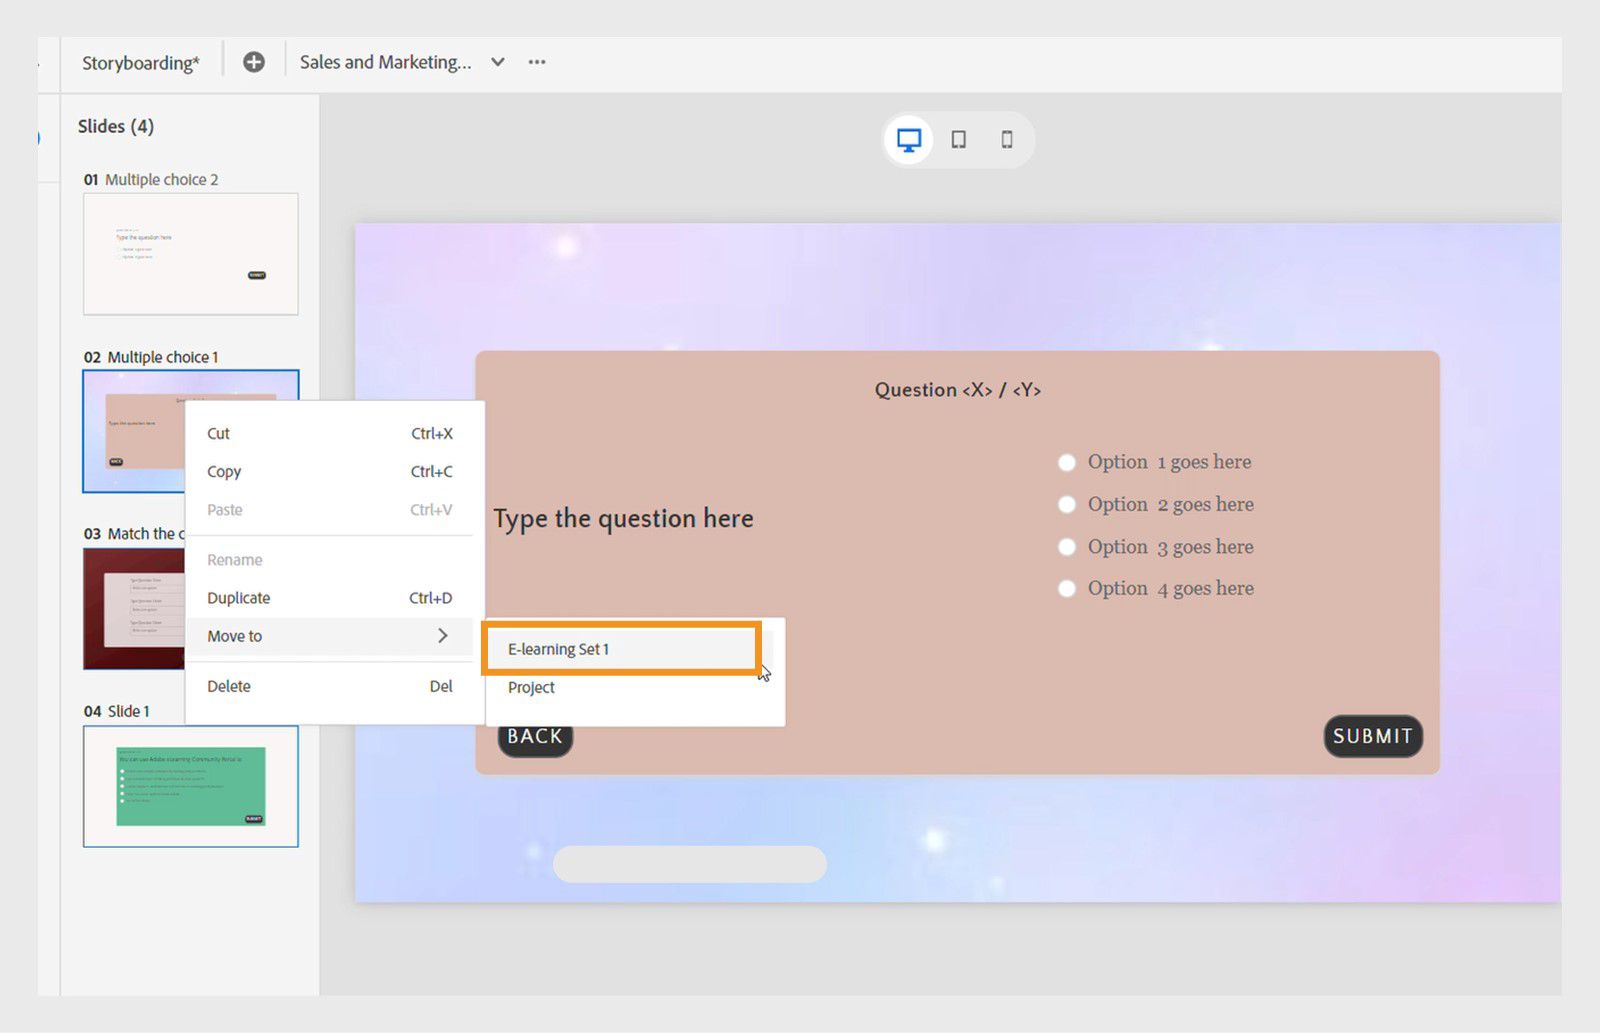Click the Type the question here field

(623, 518)
